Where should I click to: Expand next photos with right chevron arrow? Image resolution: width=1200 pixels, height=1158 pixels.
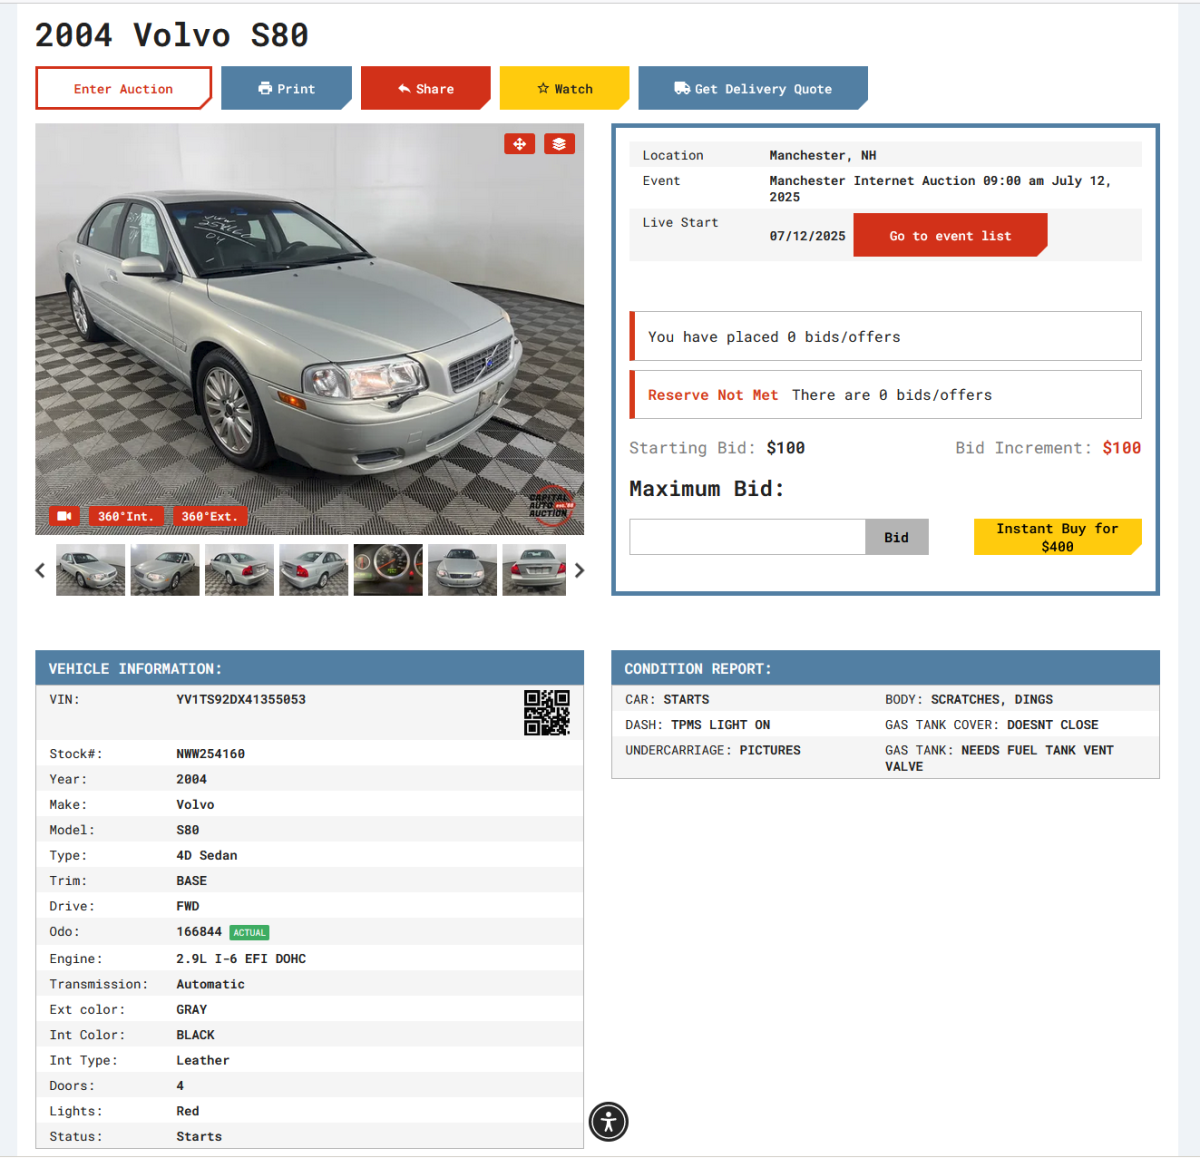(x=579, y=570)
